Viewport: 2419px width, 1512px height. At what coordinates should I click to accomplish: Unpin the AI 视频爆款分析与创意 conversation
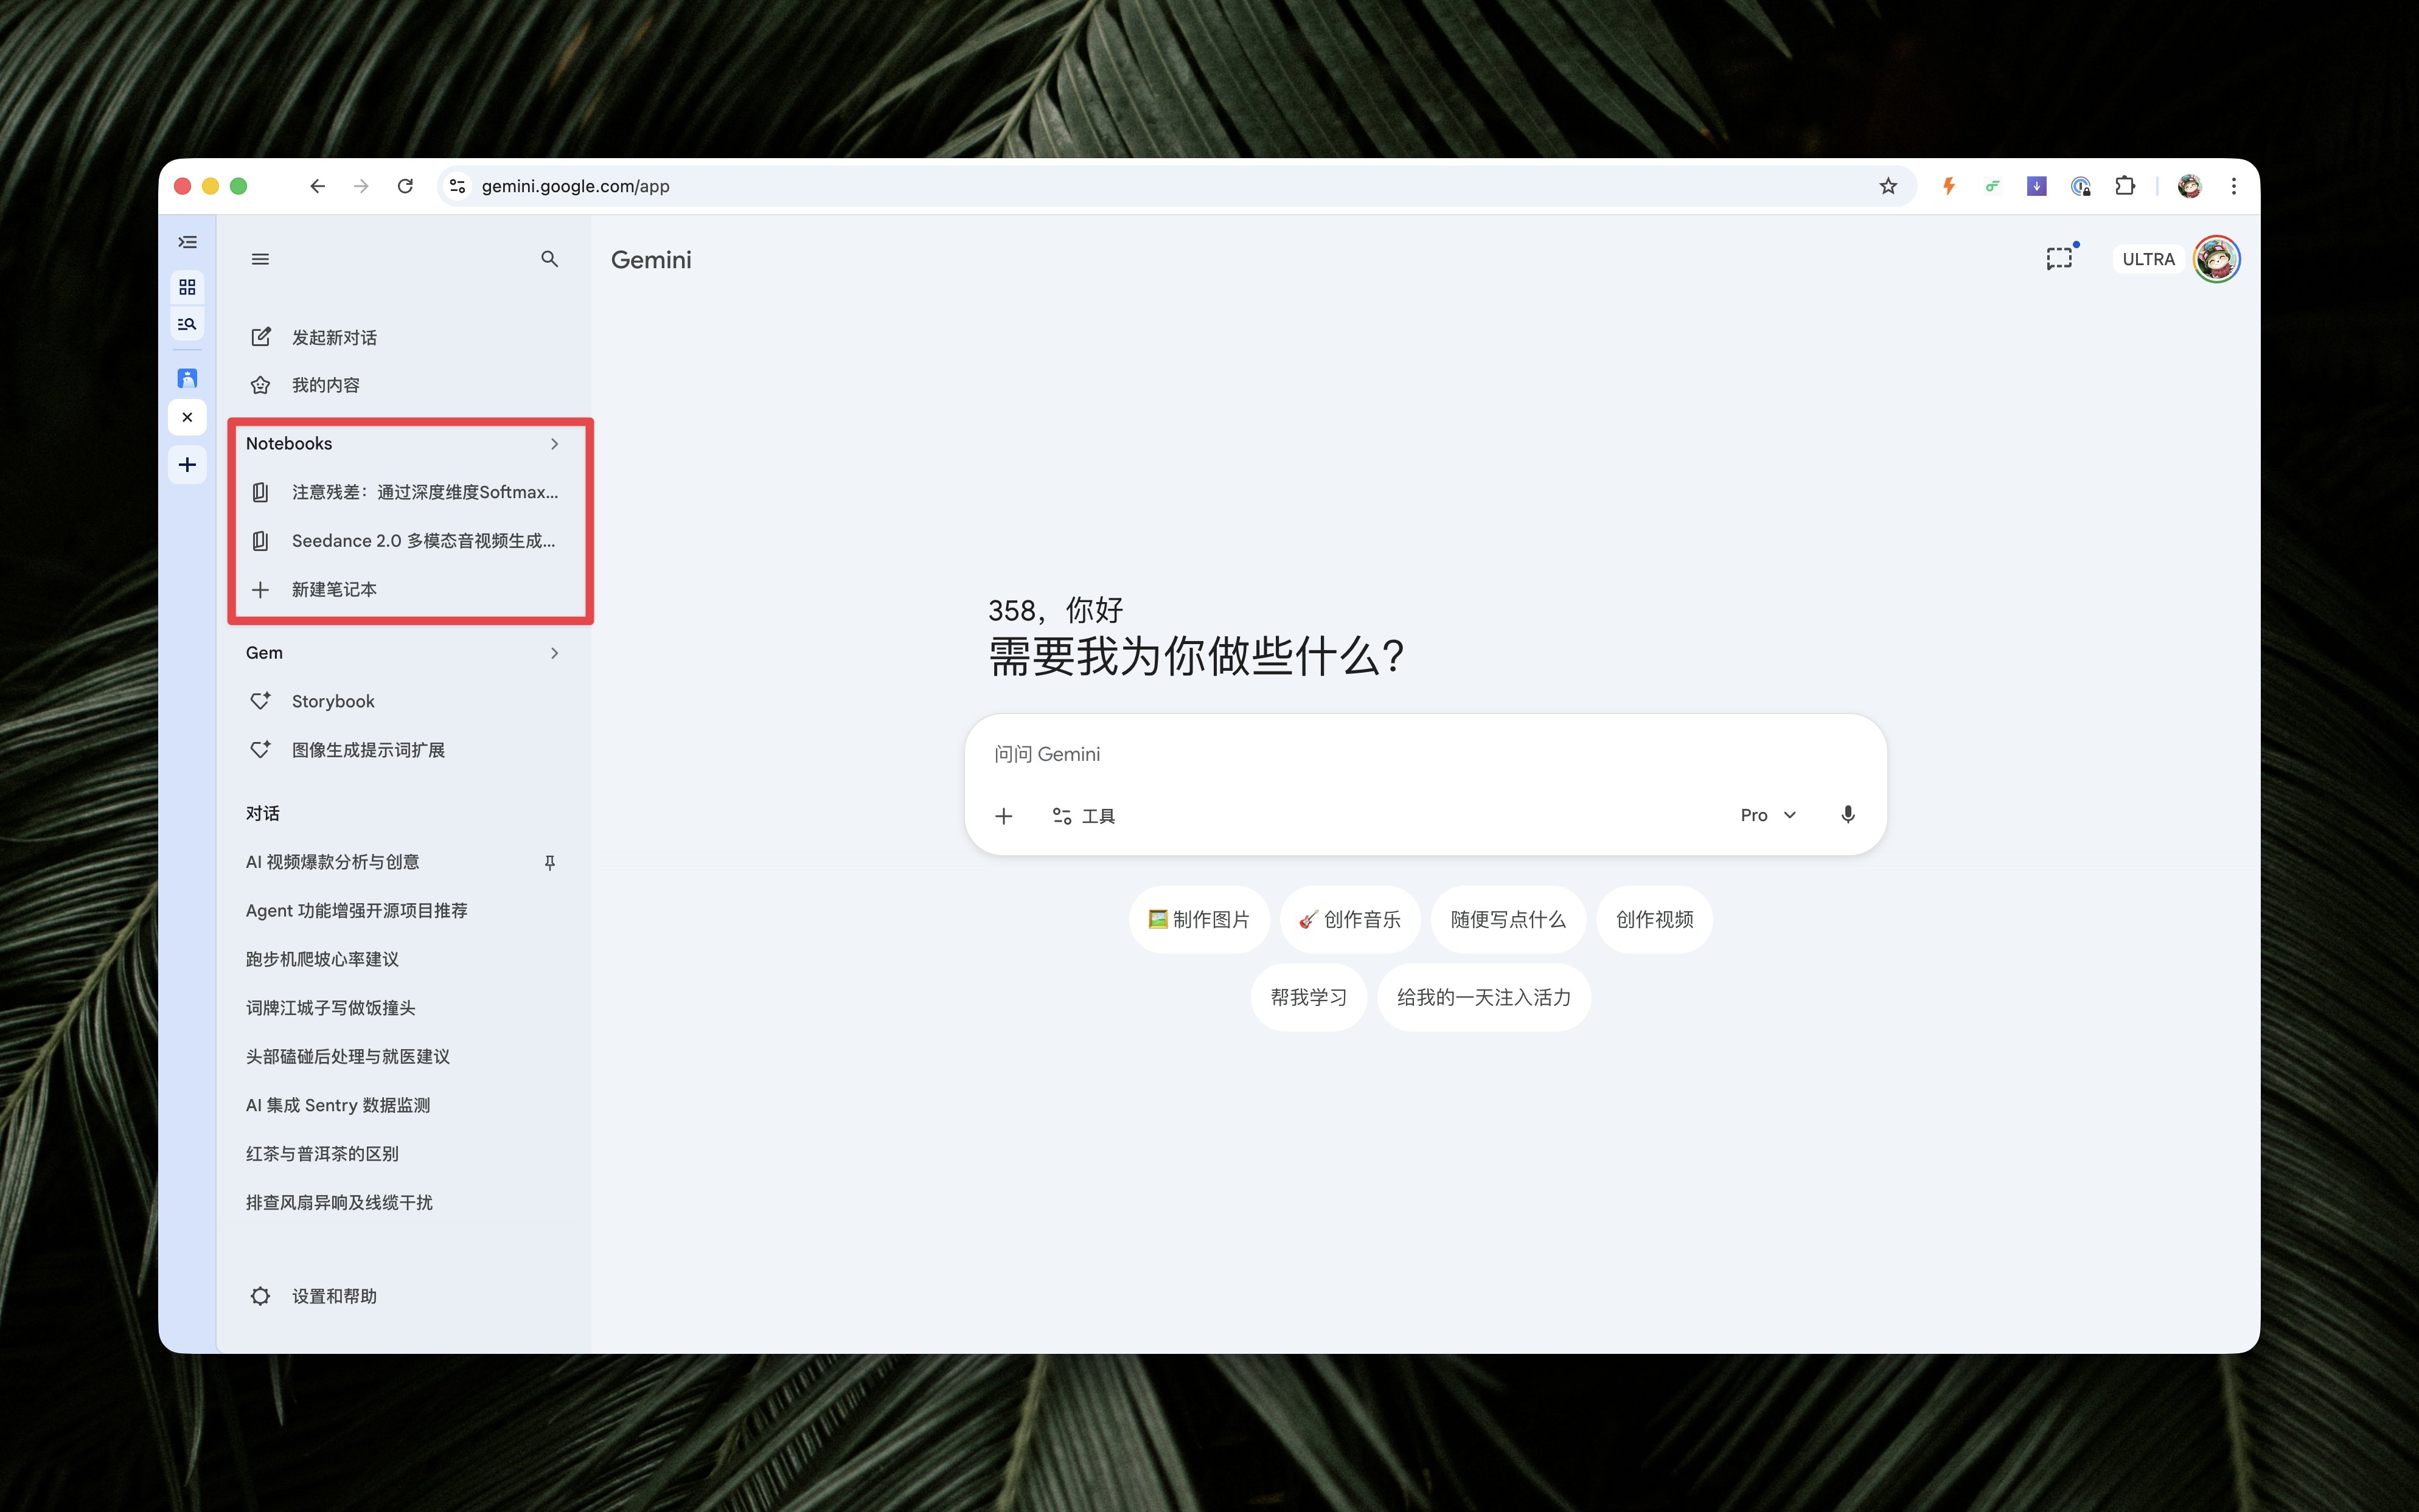pos(549,862)
